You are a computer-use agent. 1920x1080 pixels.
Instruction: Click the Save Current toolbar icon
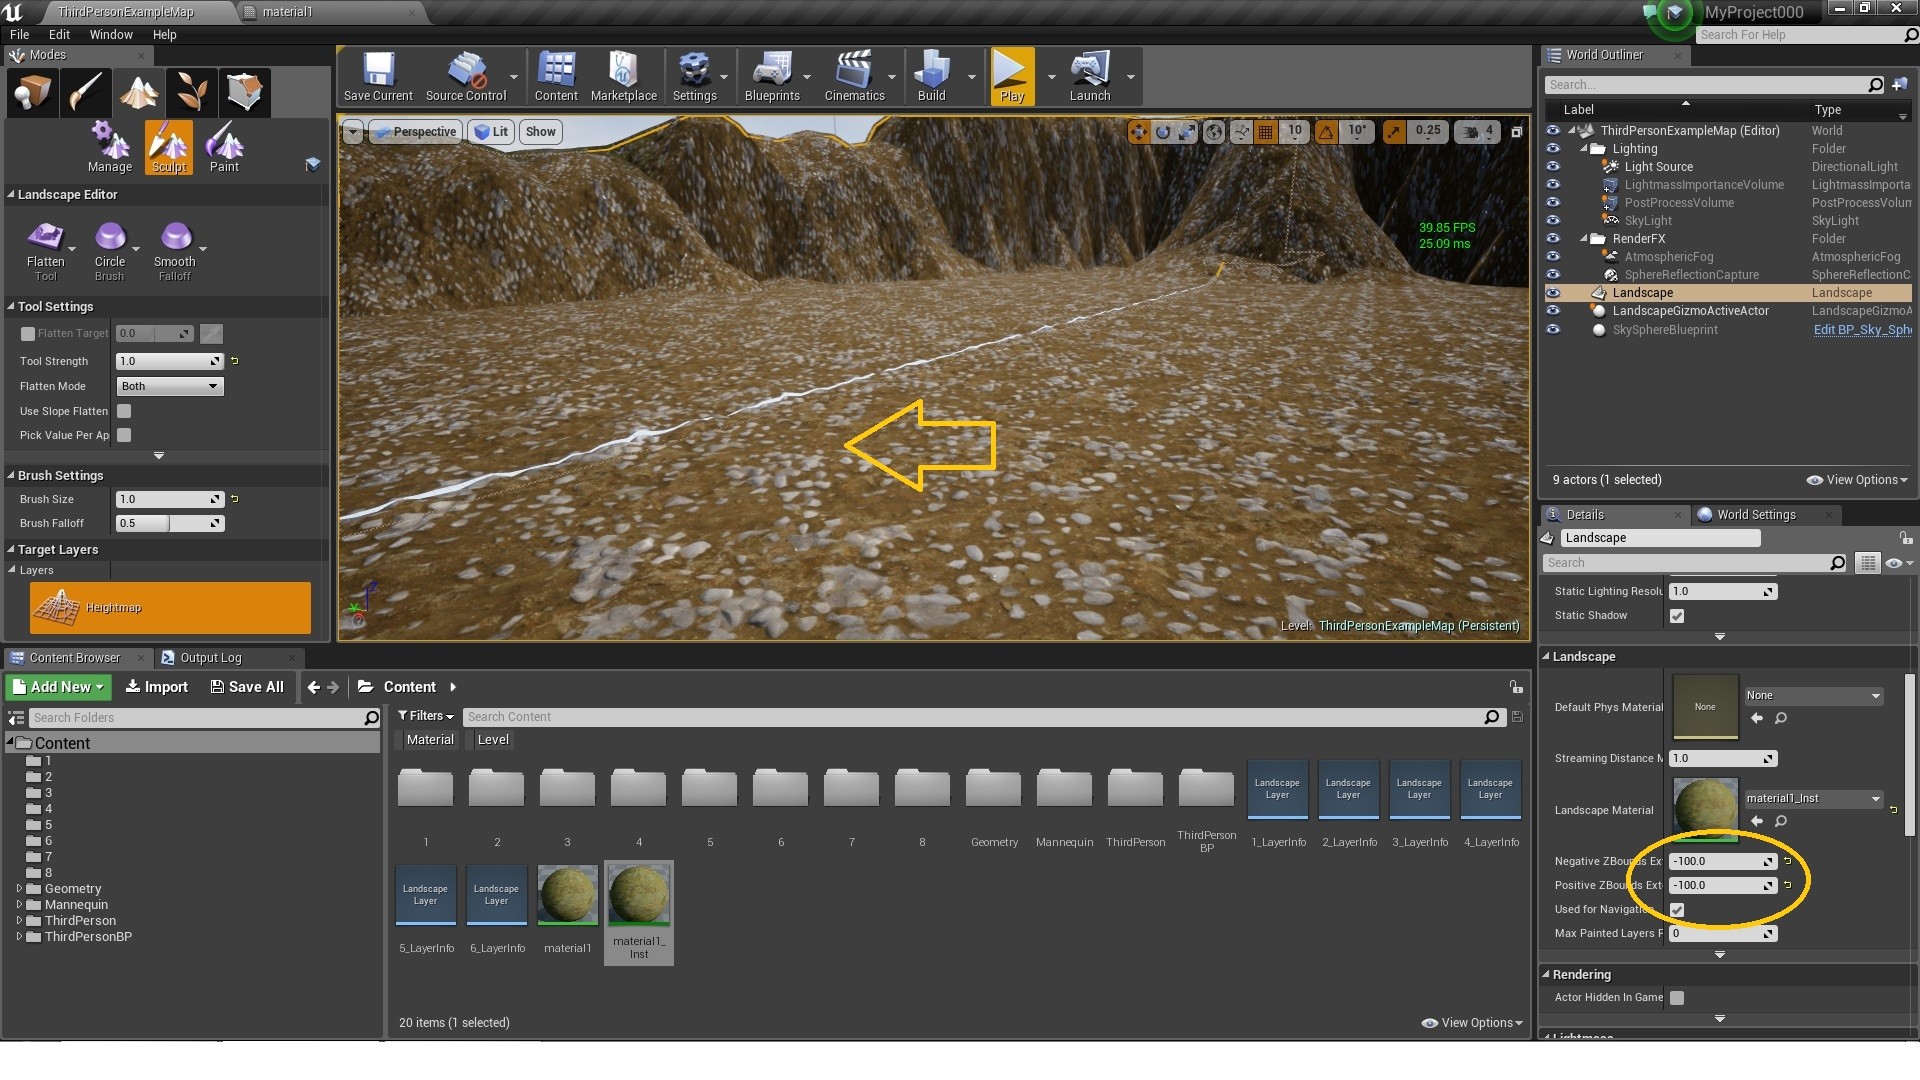tap(378, 77)
